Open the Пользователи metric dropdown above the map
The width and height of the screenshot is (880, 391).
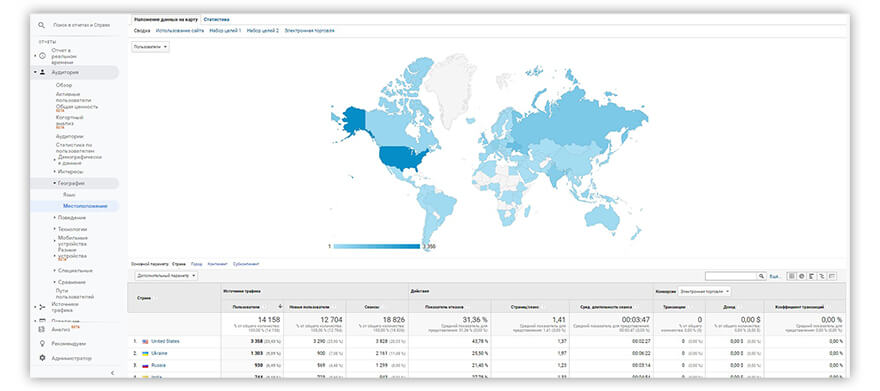(x=150, y=47)
